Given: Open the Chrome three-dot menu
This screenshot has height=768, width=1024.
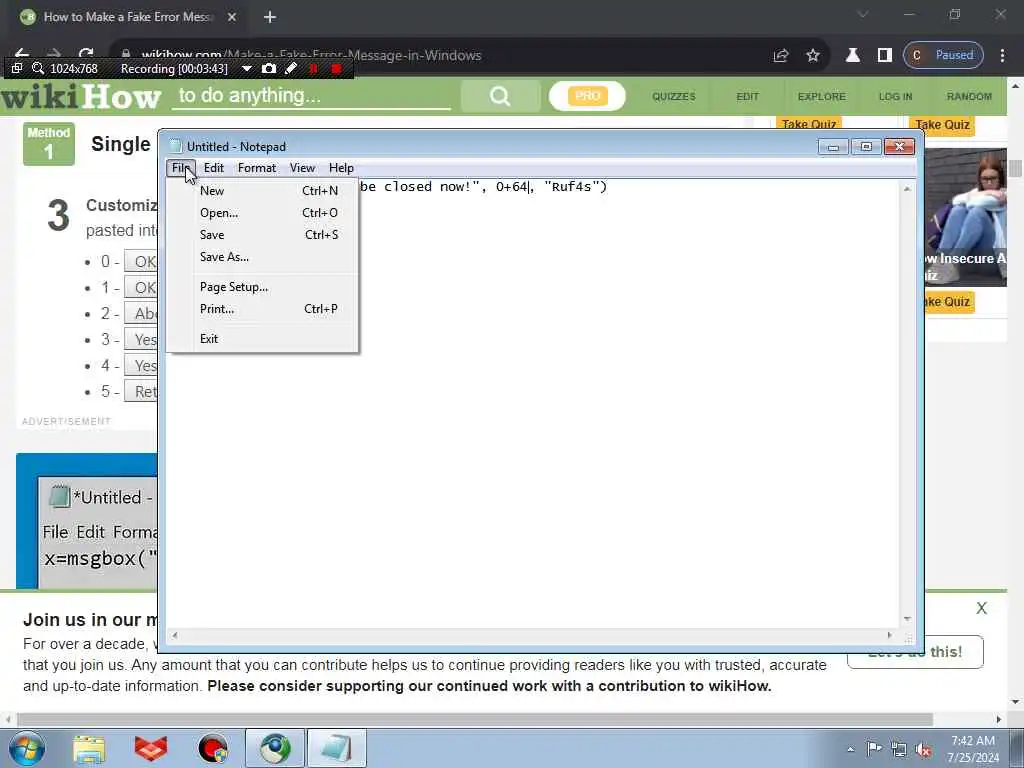Looking at the screenshot, I should [x=1002, y=56].
